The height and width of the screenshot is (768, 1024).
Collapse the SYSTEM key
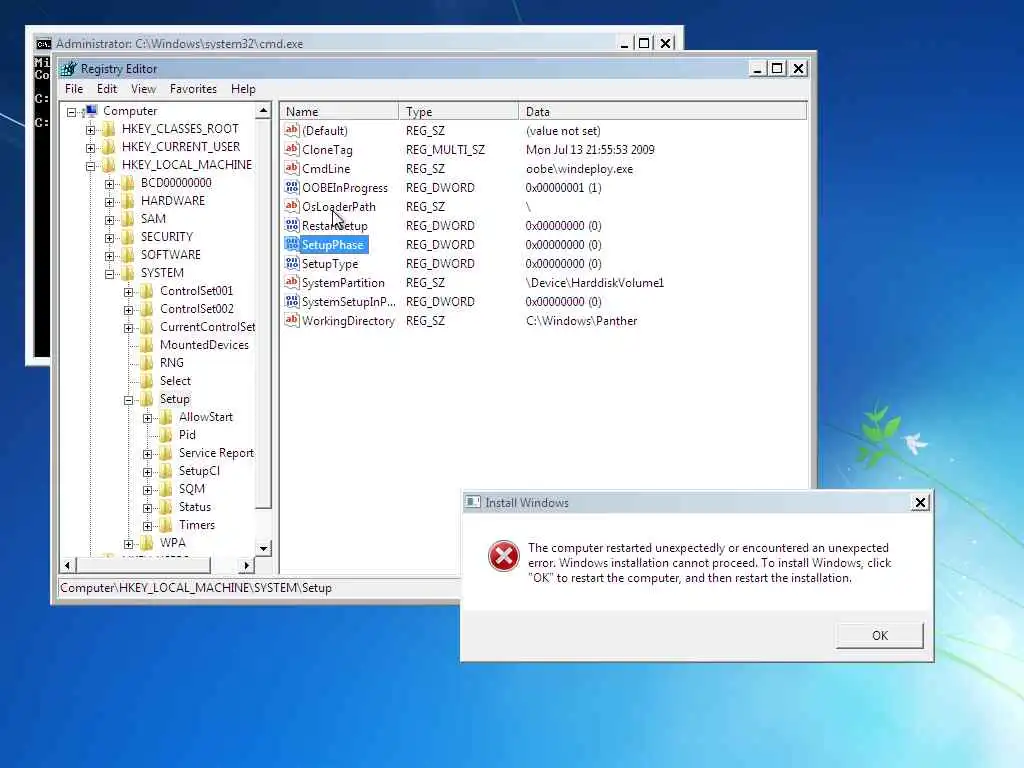[x=110, y=274]
